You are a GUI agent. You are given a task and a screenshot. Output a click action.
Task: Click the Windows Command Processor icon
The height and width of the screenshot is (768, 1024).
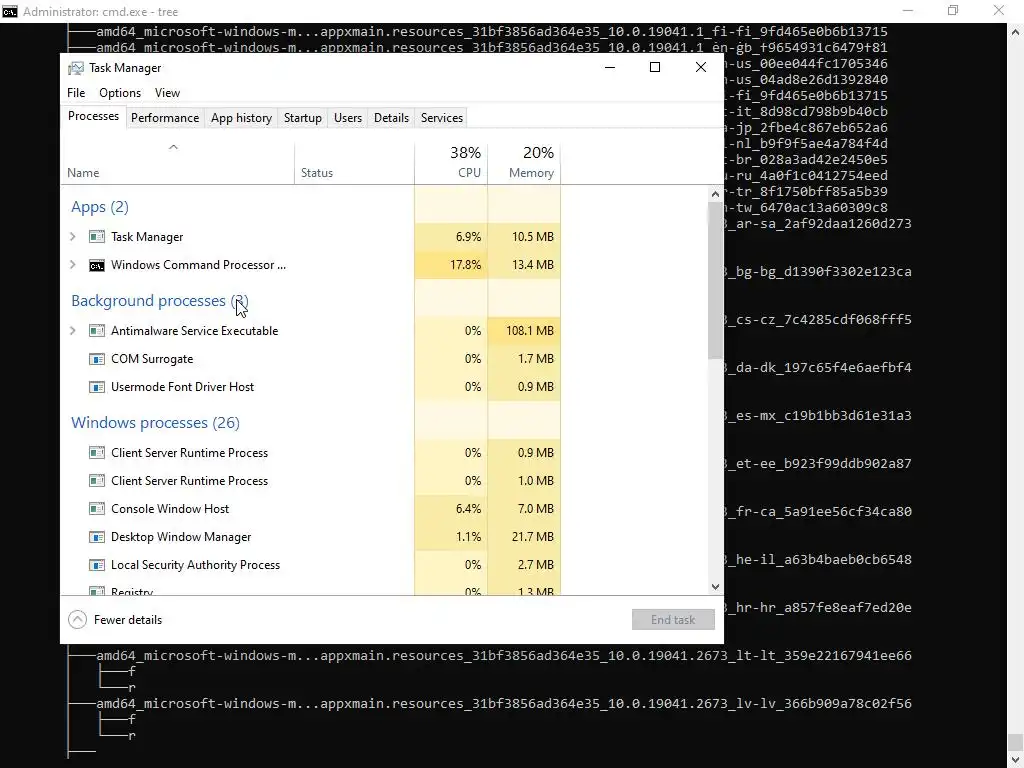tap(97, 265)
